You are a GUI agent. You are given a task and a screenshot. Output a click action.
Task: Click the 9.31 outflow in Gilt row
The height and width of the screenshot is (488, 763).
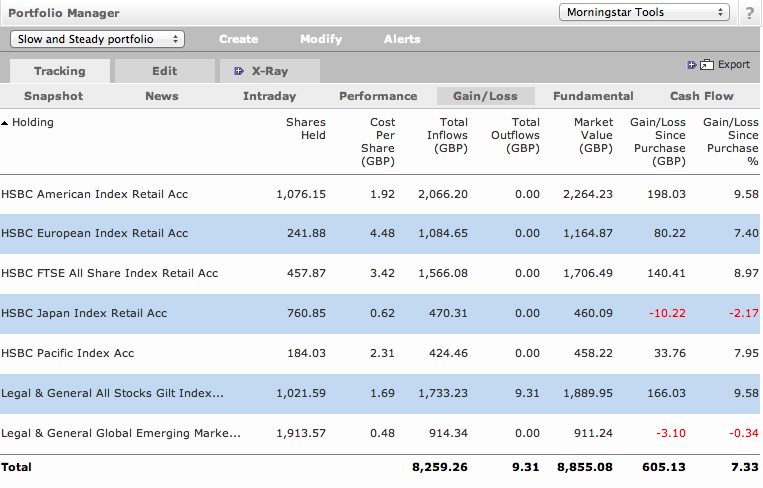pos(527,393)
